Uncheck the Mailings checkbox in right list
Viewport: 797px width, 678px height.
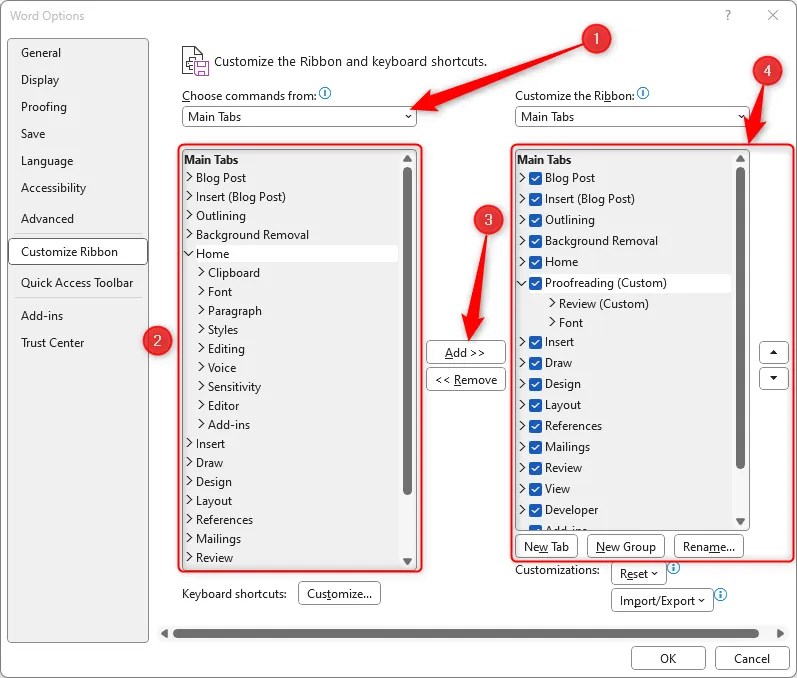coord(535,447)
